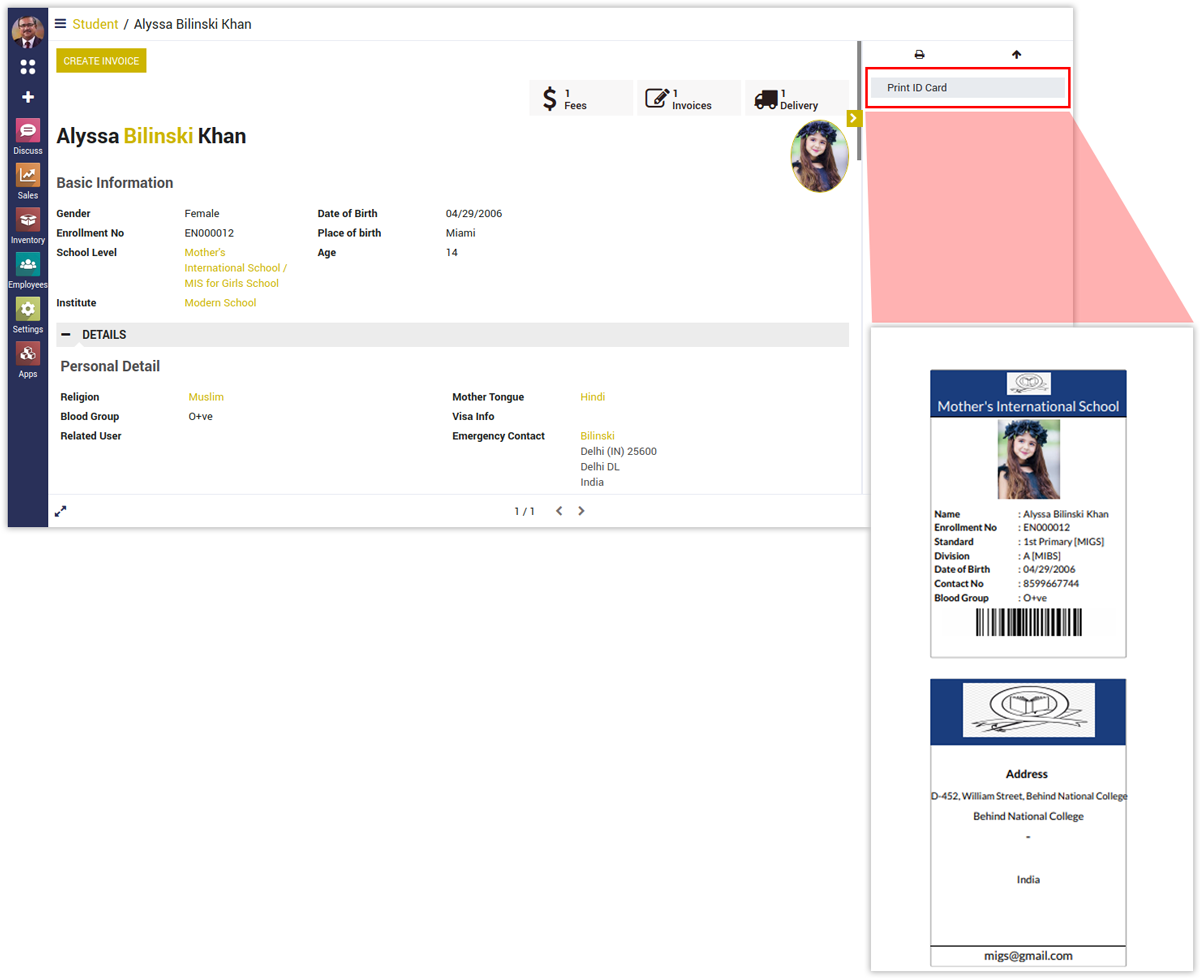The image size is (1200, 978).
Task: Go to Student breadcrumb
Action: 95,24
